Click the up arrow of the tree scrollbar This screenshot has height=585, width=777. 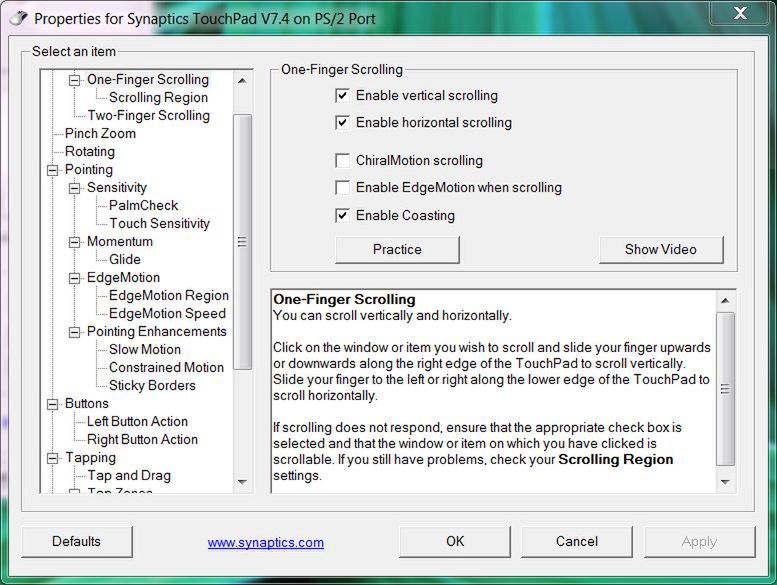coord(242,80)
